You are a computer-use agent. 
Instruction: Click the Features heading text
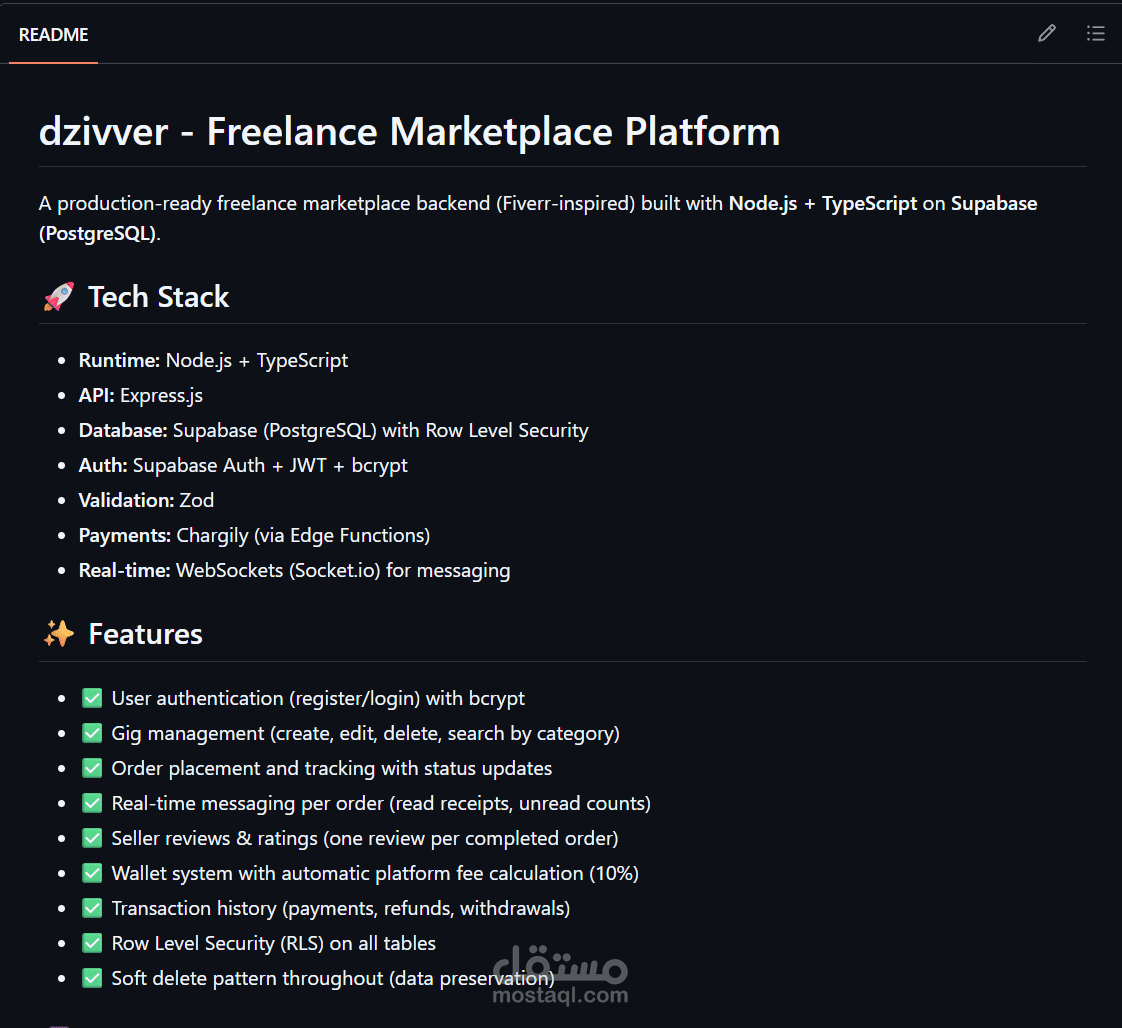pyautogui.click(x=145, y=634)
